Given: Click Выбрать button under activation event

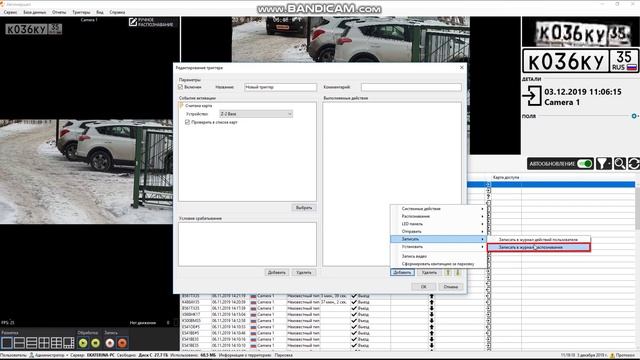Looking at the screenshot, I should (x=304, y=208).
